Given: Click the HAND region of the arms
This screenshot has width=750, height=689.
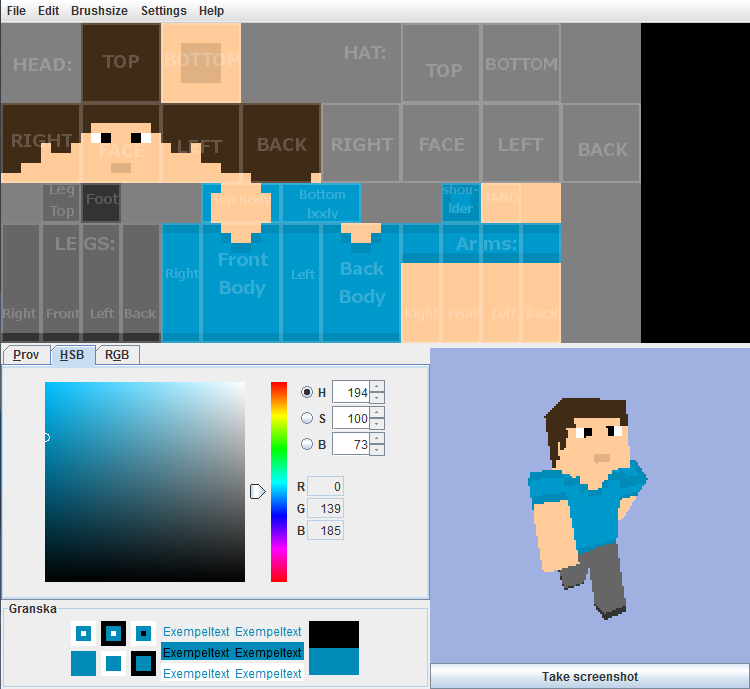Looking at the screenshot, I should [x=500, y=203].
